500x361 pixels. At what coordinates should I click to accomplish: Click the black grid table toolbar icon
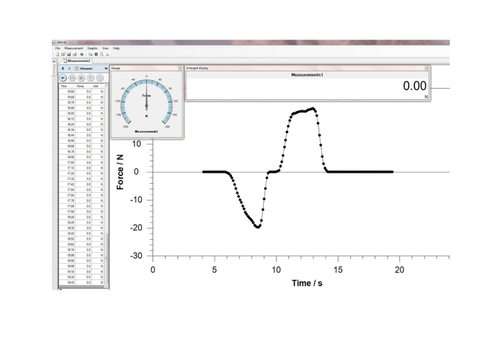(96, 54)
